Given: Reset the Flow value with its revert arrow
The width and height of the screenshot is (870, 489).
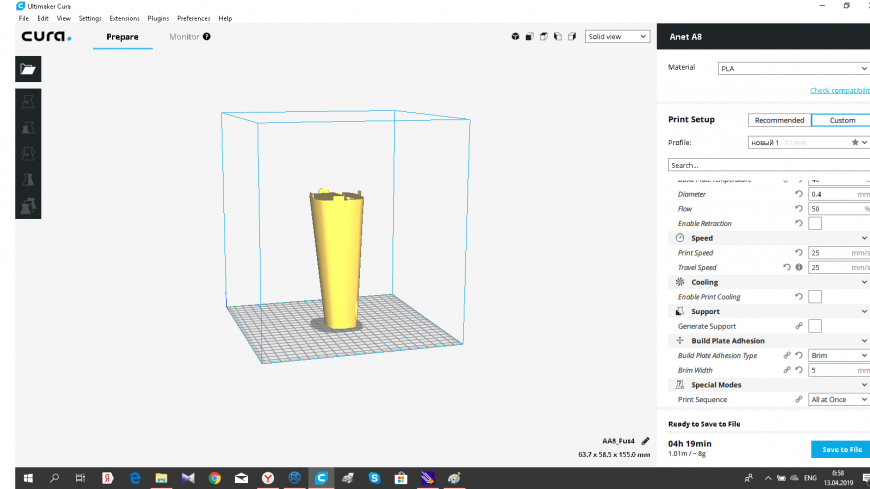Looking at the screenshot, I should tap(798, 208).
